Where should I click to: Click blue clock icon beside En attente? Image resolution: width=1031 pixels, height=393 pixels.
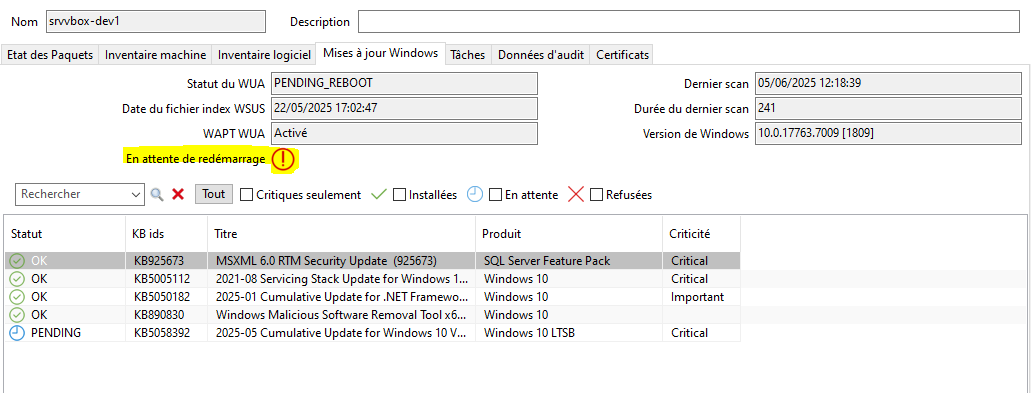[x=475, y=194]
